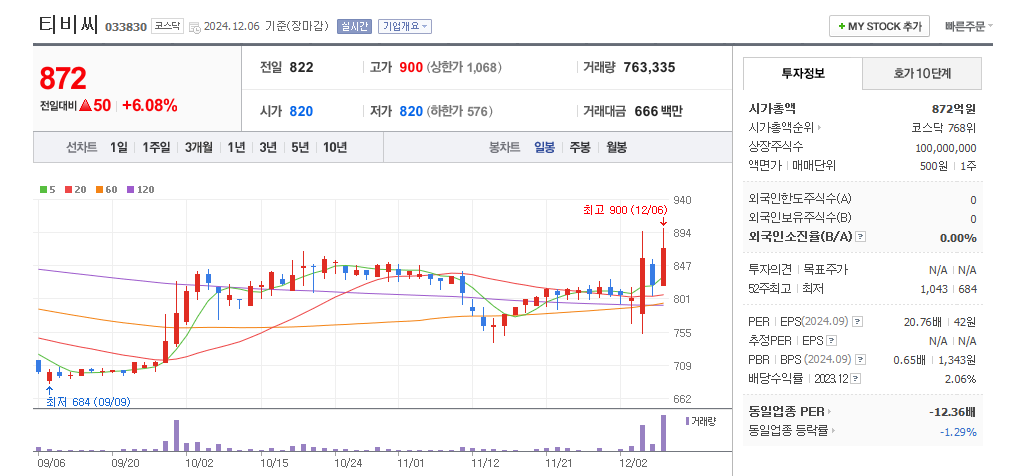This screenshot has width=1012, height=476.
Task: Click the 최고 900 (12/06) chart marker
Action: pos(625,210)
